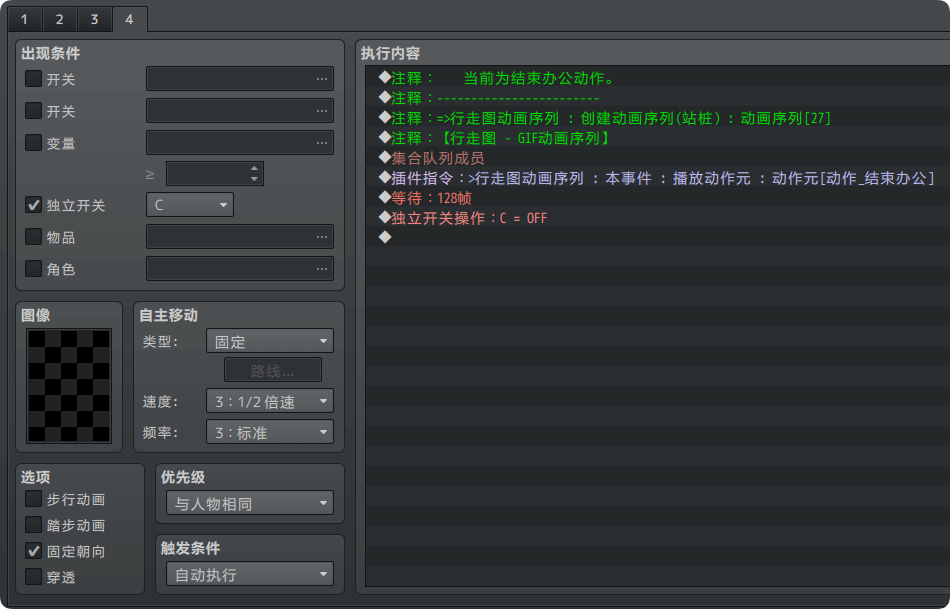This screenshot has height=609, width=950.
Task: Open event page tab 3
Action: [93, 19]
